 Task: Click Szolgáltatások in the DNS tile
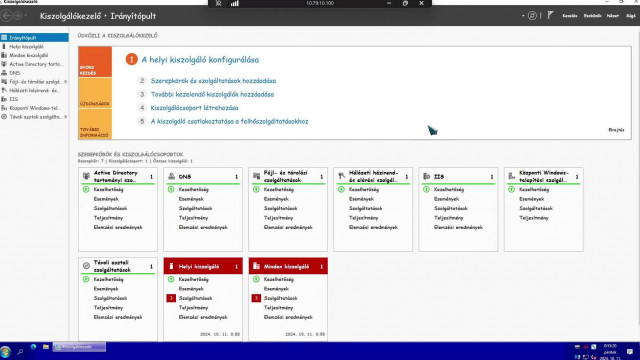pos(196,208)
